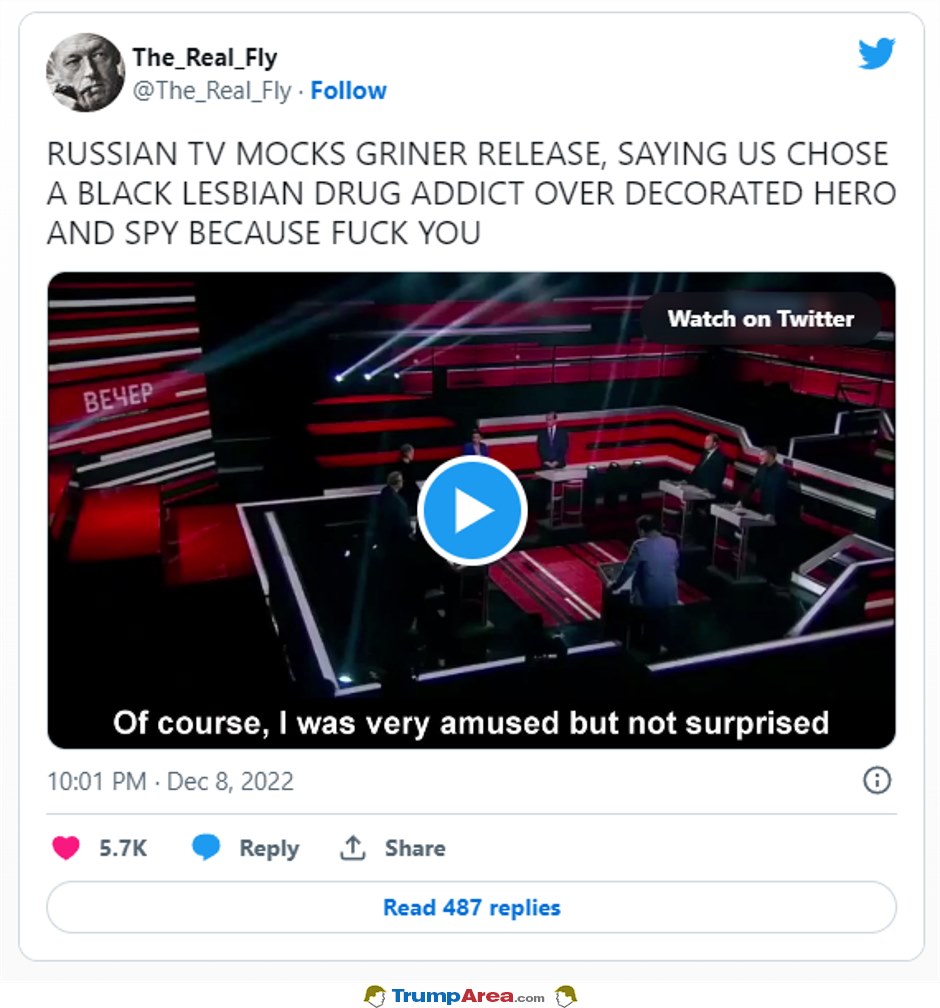Open the The_Real_Fly display name link
Screen dimensions: 940x1008
click(205, 58)
